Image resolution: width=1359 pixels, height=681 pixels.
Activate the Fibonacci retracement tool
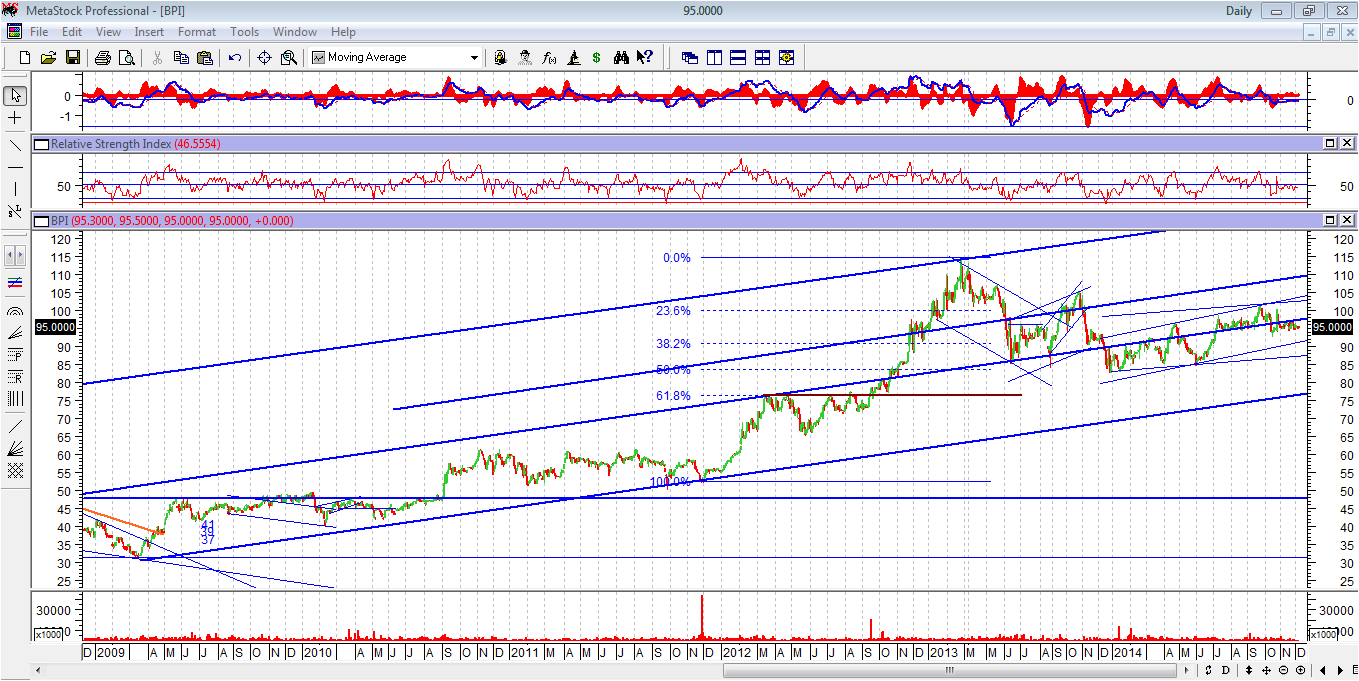click(x=12, y=378)
